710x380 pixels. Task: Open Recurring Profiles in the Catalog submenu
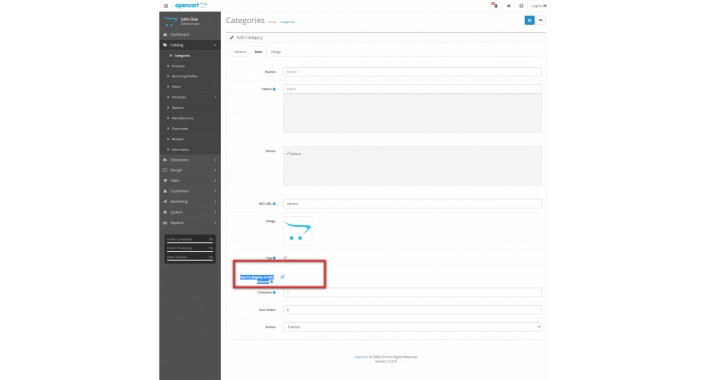[x=190, y=76]
